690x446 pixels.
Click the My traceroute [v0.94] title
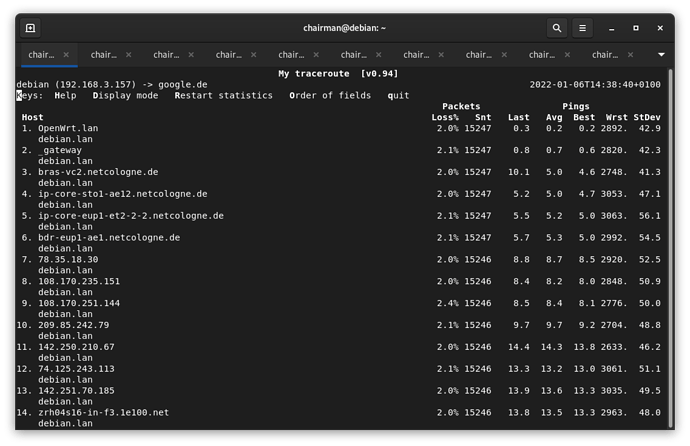point(338,73)
